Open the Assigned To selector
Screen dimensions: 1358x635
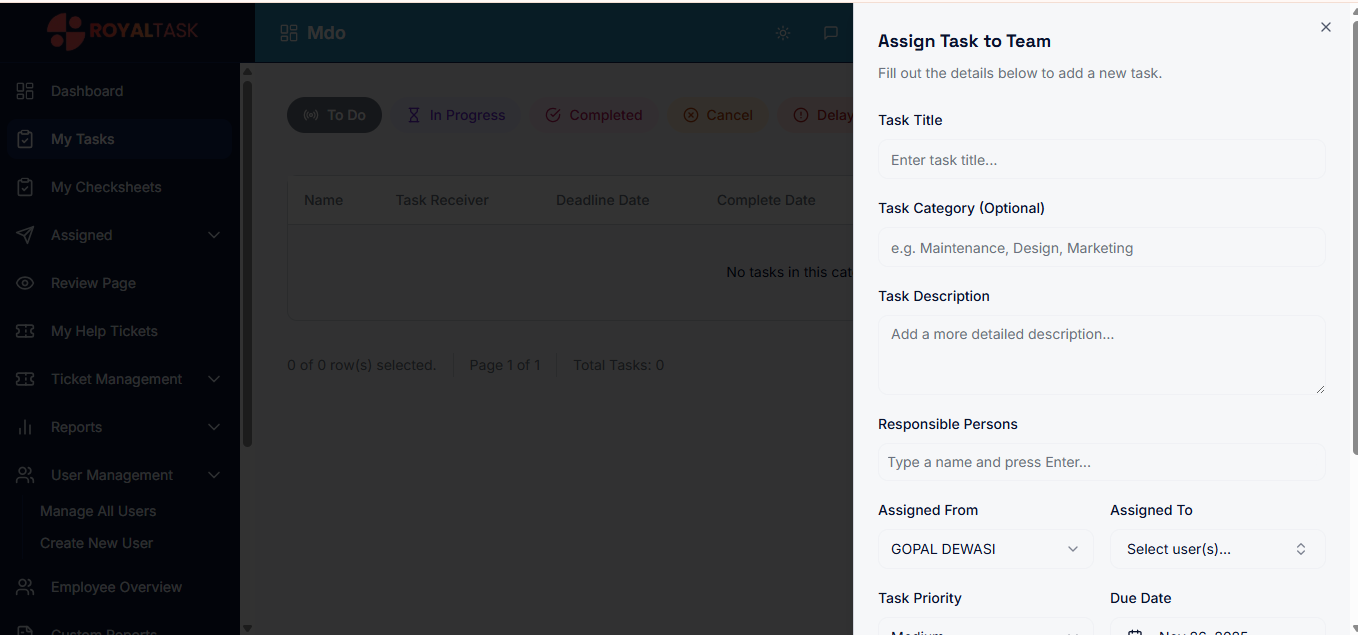pos(1217,549)
